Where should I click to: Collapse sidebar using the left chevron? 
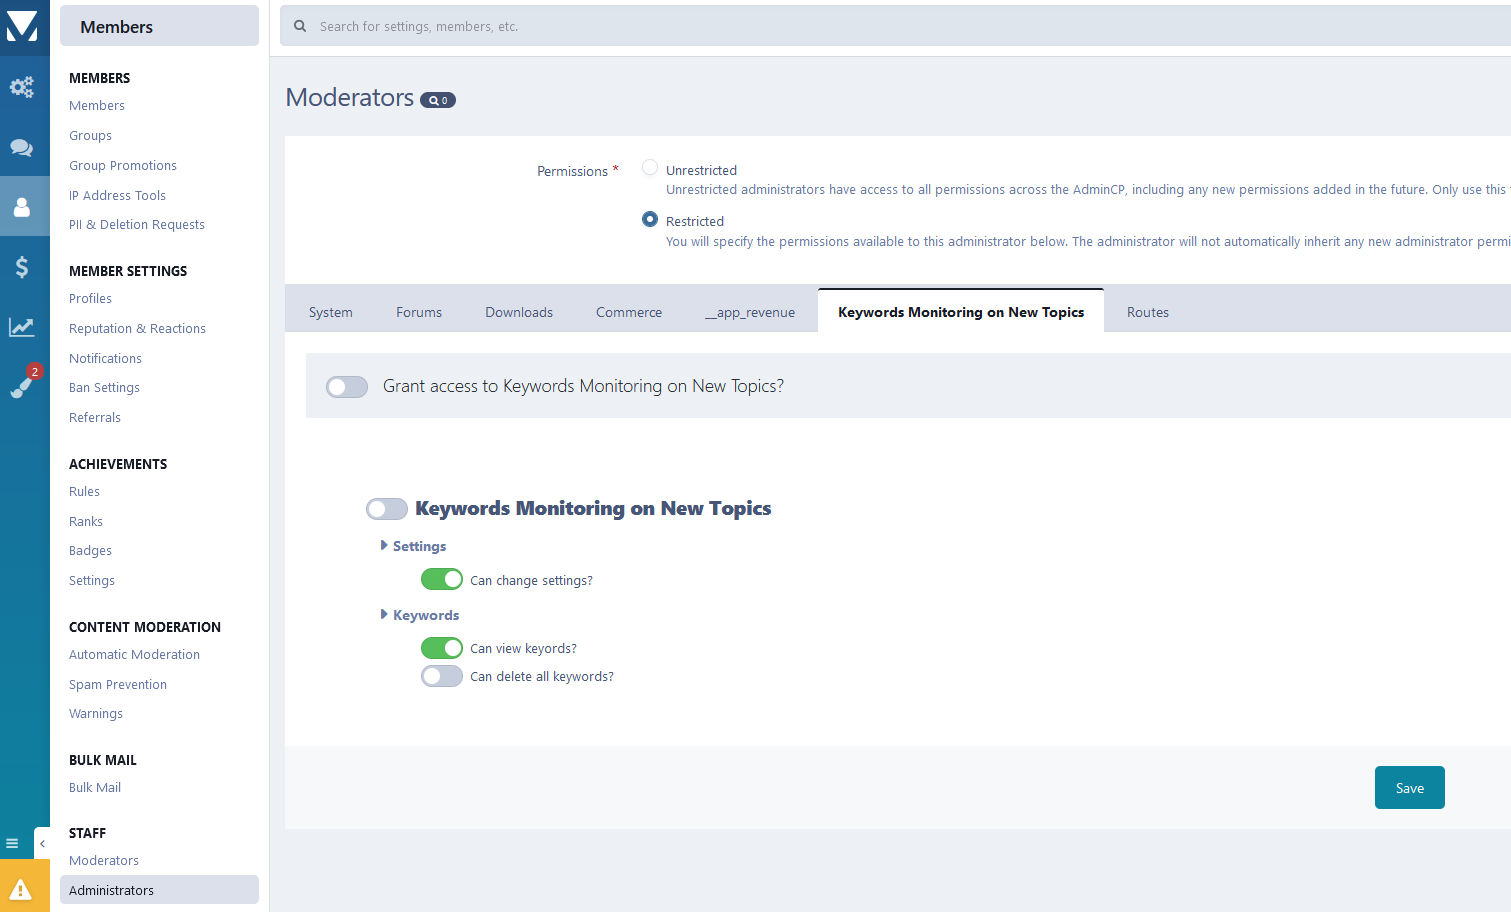pyautogui.click(x=42, y=843)
